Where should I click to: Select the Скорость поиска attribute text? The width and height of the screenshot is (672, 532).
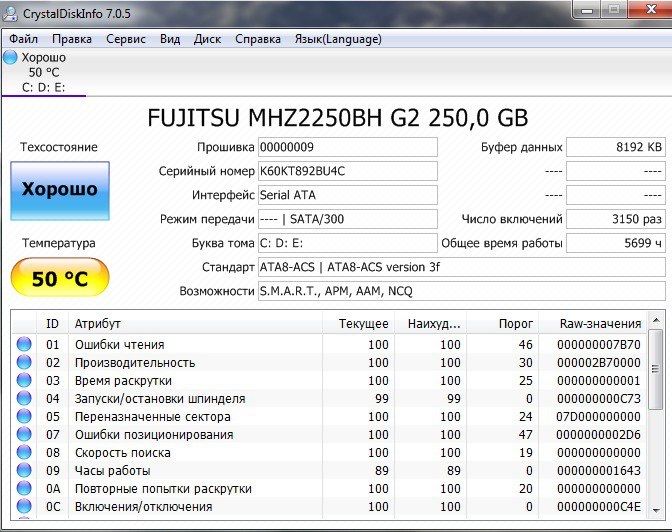[x=123, y=453]
